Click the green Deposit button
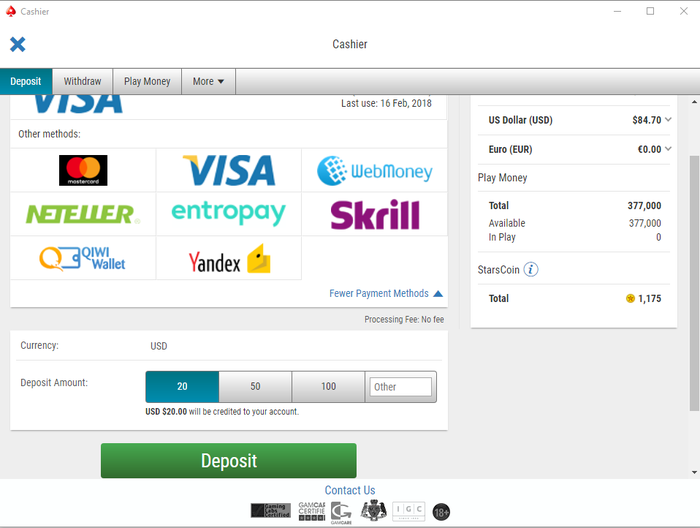The height and width of the screenshot is (528, 700). (229, 461)
